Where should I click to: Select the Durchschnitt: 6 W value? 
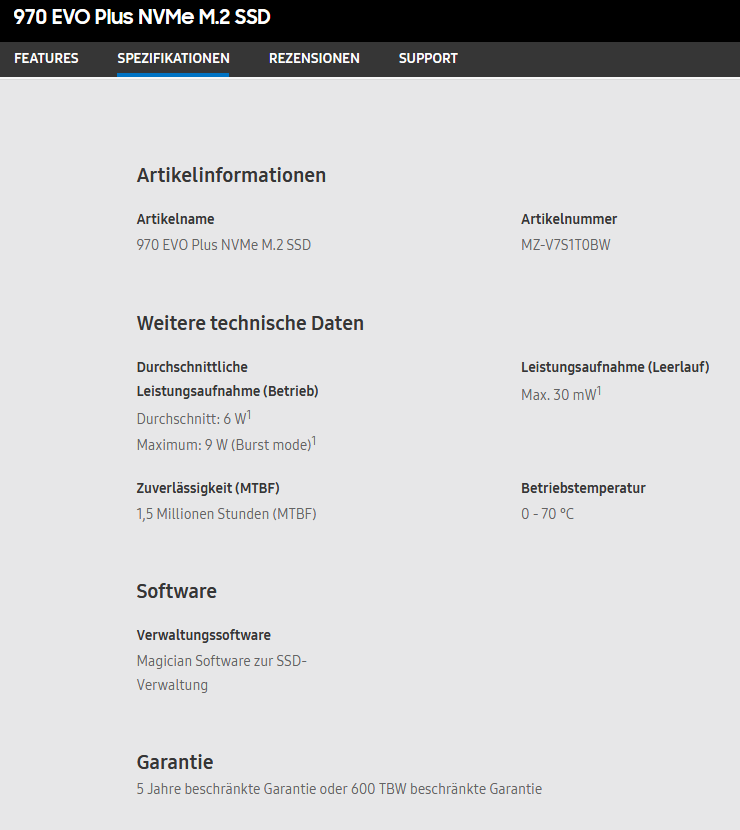(194, 418)
